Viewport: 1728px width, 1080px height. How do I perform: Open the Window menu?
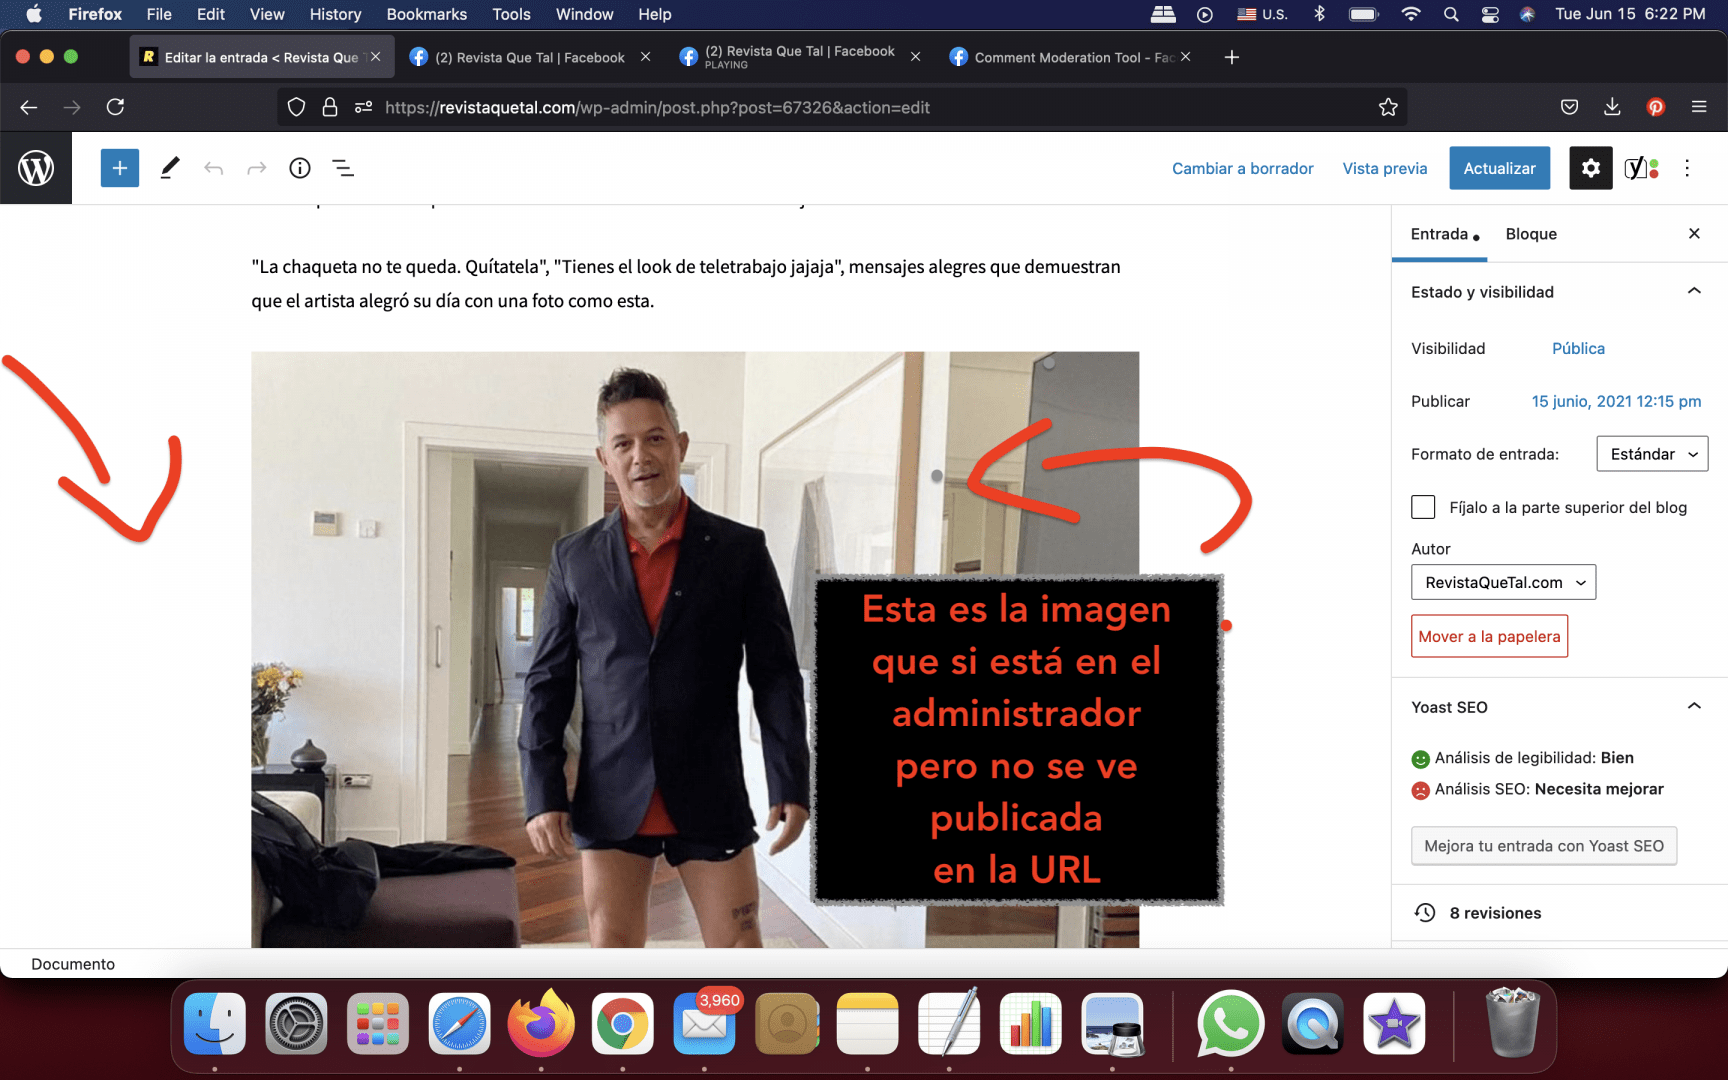pyautogui.click(x=584, y=14)
